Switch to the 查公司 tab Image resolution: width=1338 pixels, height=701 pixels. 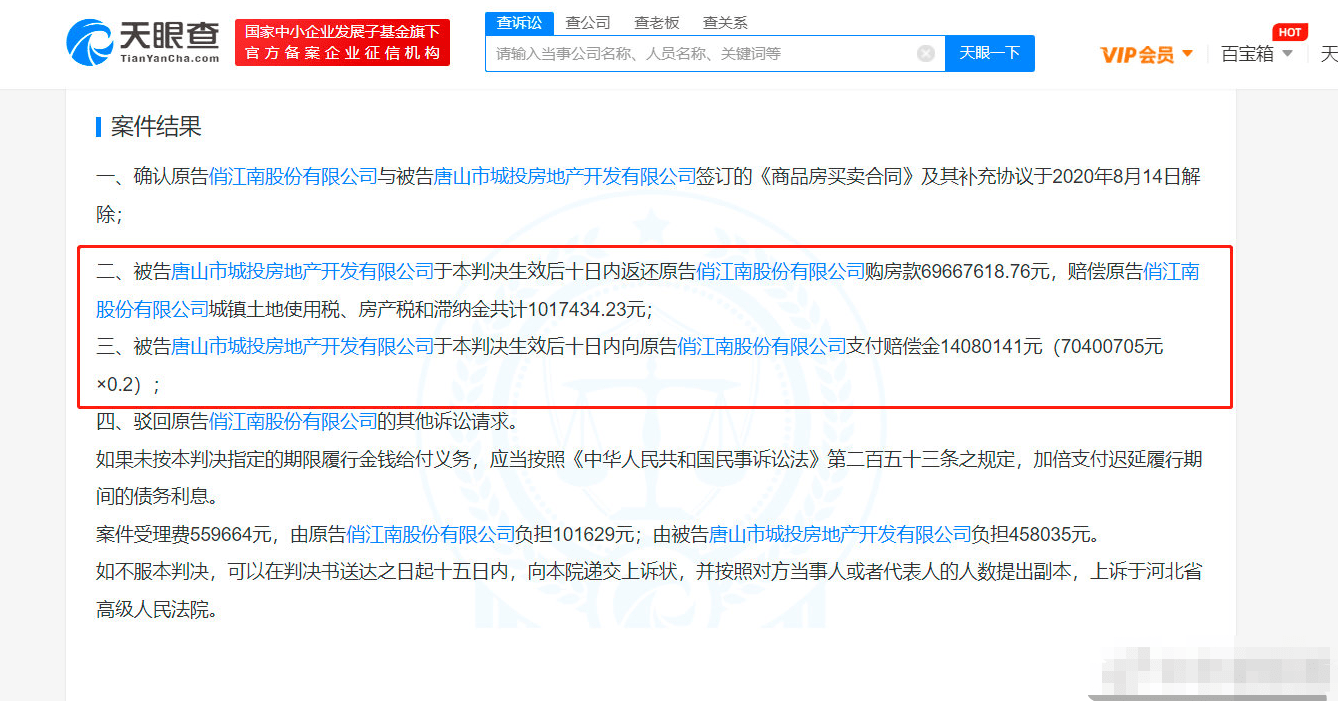(587, 21)
